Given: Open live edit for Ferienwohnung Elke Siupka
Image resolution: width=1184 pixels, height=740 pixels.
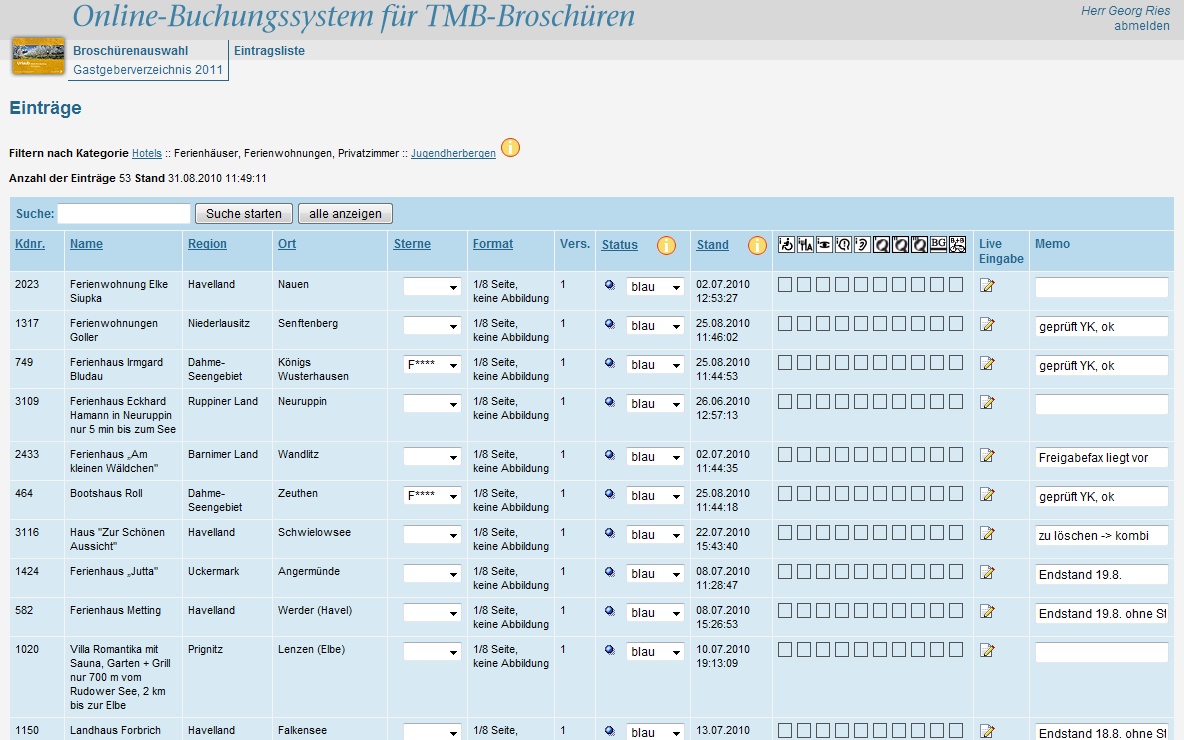Looking at the screenshot, I should pos(987,286).
